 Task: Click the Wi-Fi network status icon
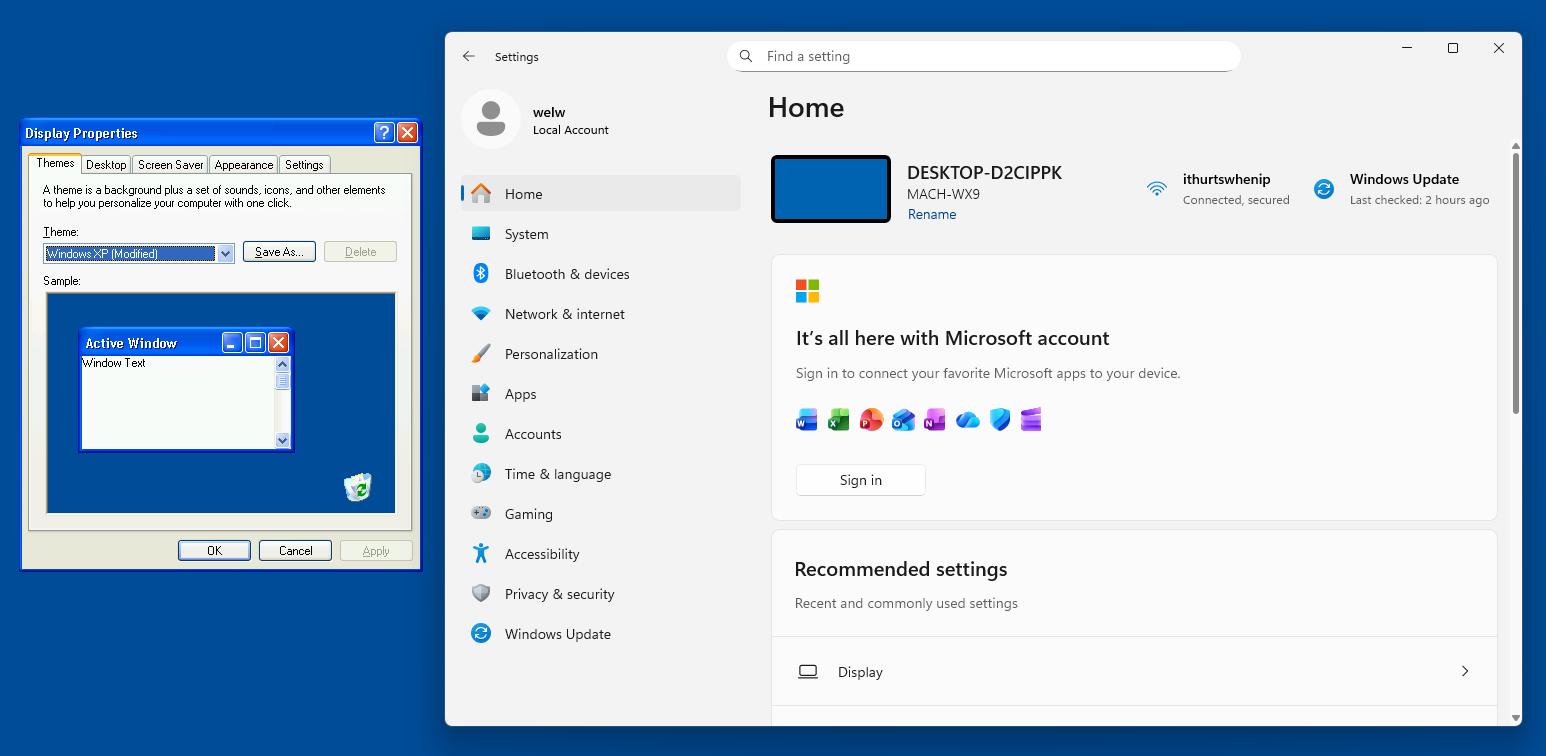pos(1157,189)
